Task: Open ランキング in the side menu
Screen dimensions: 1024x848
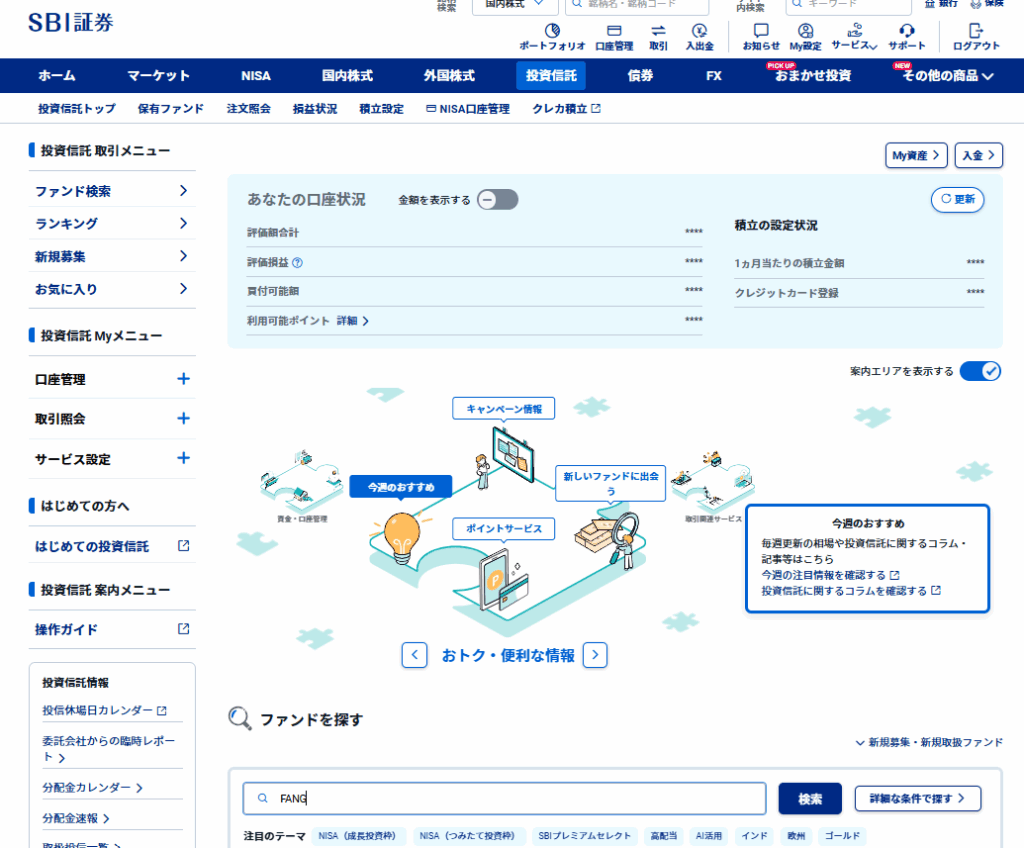Action: [112, 223]
